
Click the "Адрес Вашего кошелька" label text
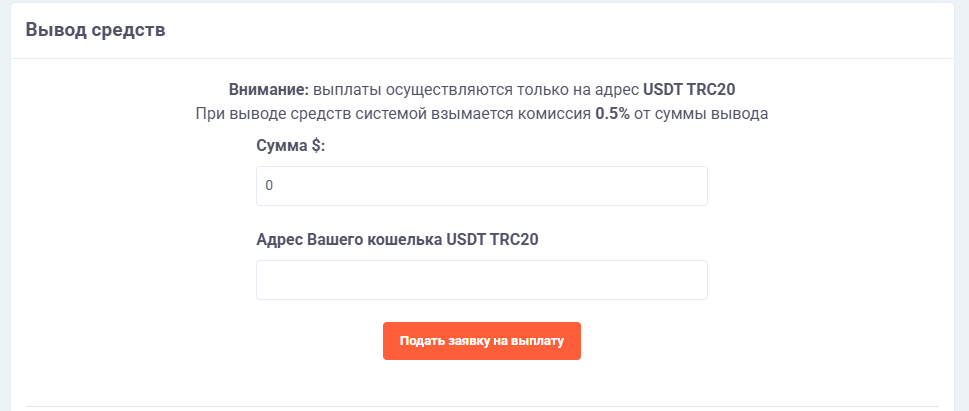350,239
